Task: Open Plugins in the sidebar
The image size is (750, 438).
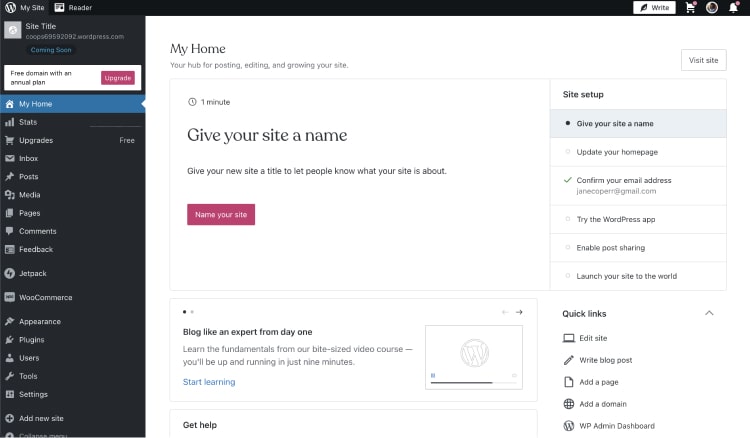Action: pyautogui.click(x=73, y=339)
